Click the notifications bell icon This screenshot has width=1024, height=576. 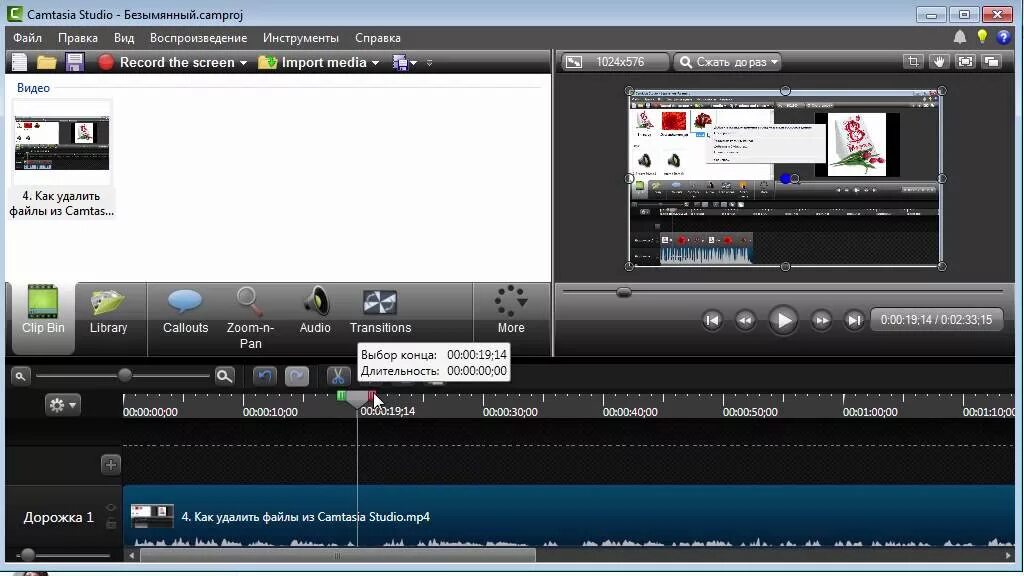pyautogui.click(x=959, y=37)
